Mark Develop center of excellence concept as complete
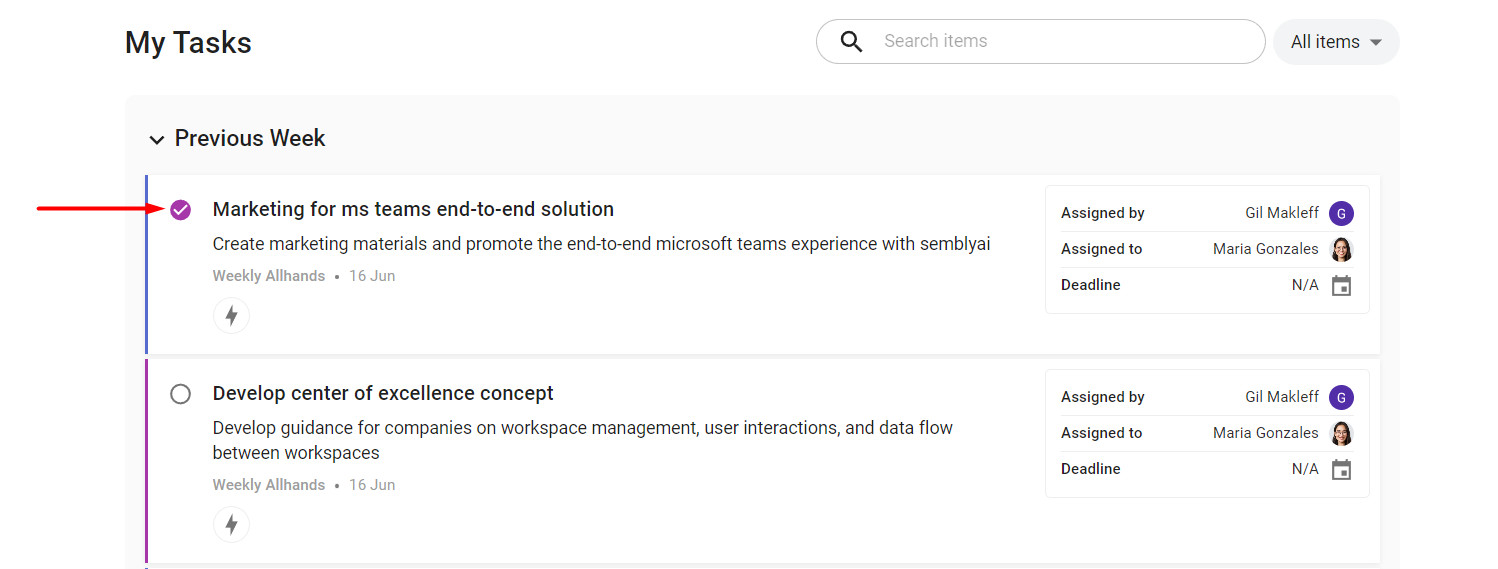Viewport: 1498px width, 569px height. pos(180,394)
